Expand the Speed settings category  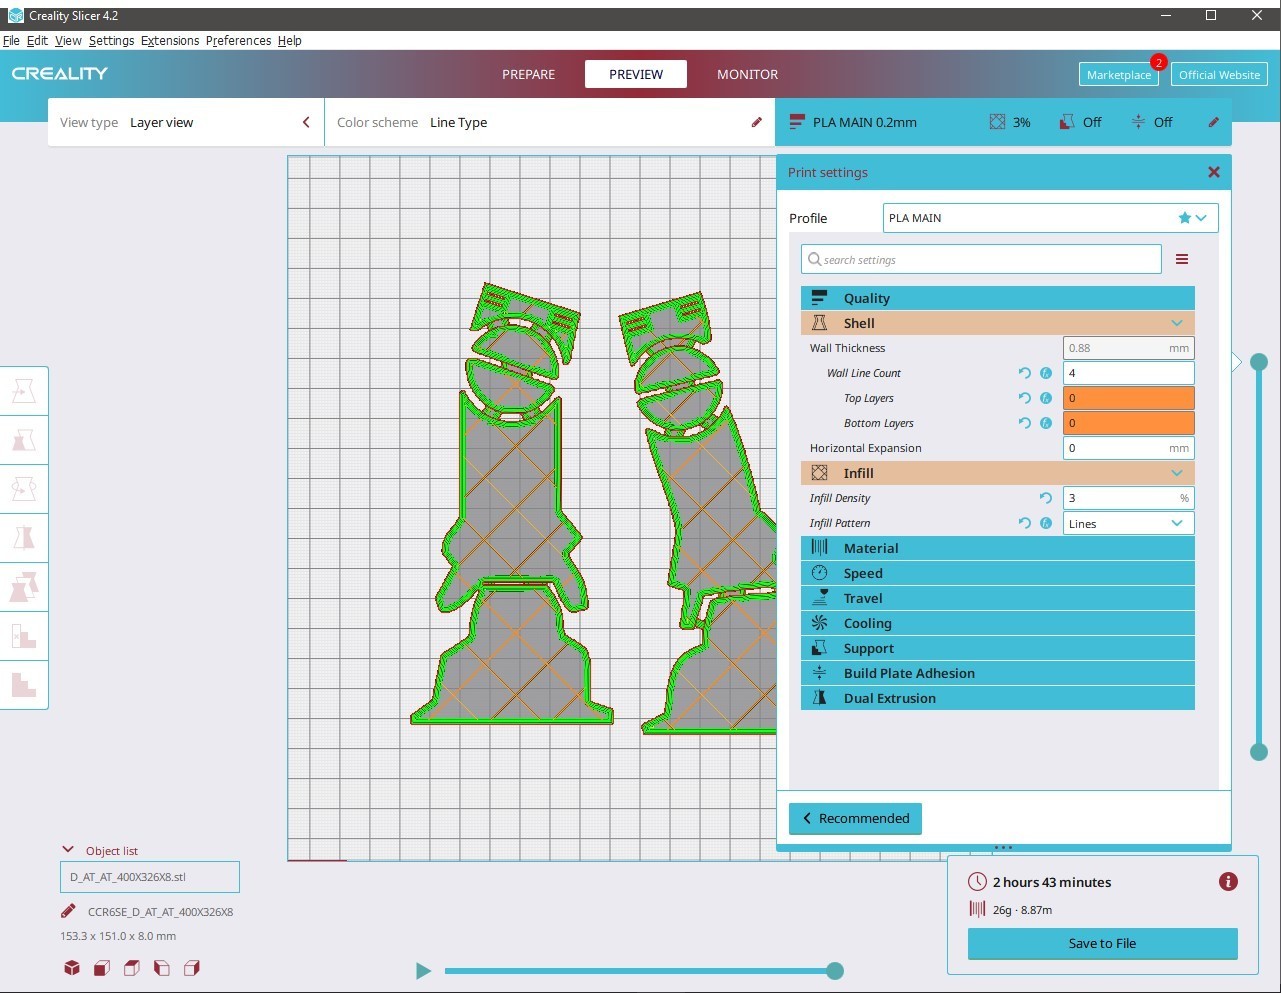click(x=998, y=573)
